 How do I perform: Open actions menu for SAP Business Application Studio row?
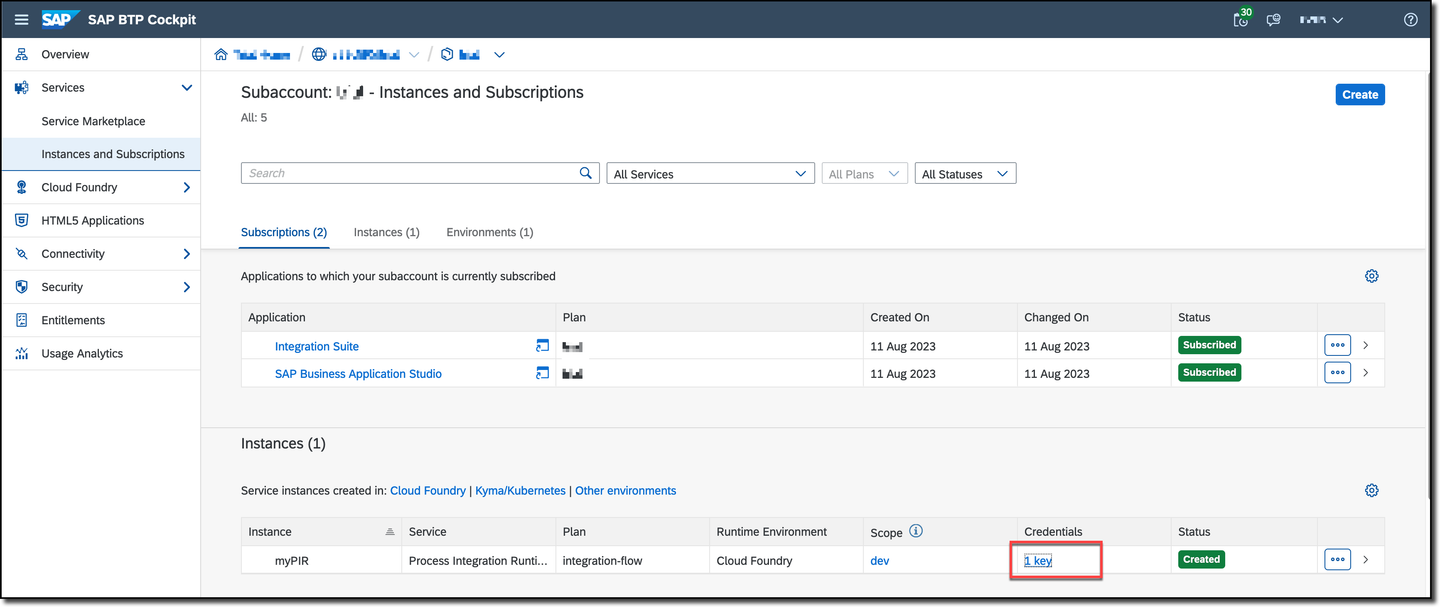1337,372
